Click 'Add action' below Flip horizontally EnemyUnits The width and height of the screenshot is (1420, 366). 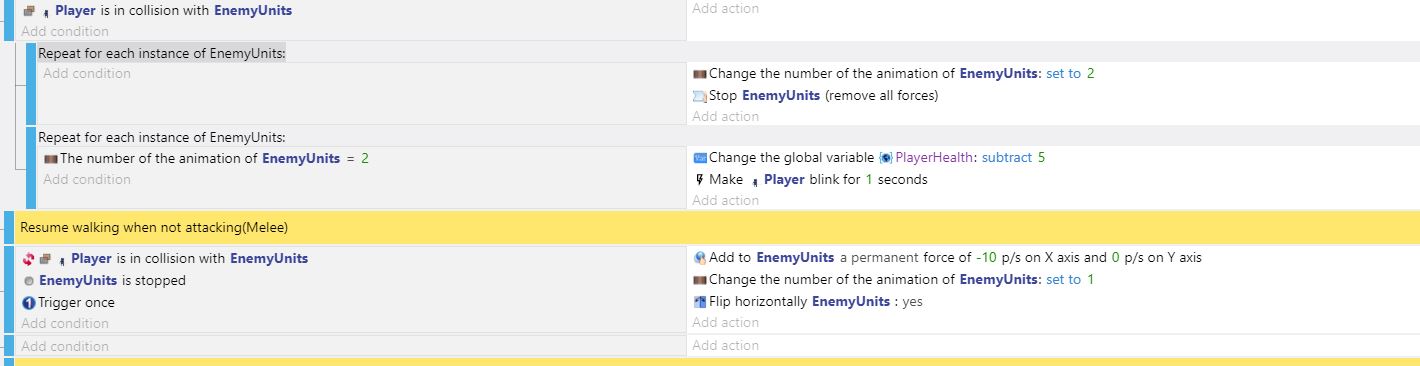(x=725, y=323)
